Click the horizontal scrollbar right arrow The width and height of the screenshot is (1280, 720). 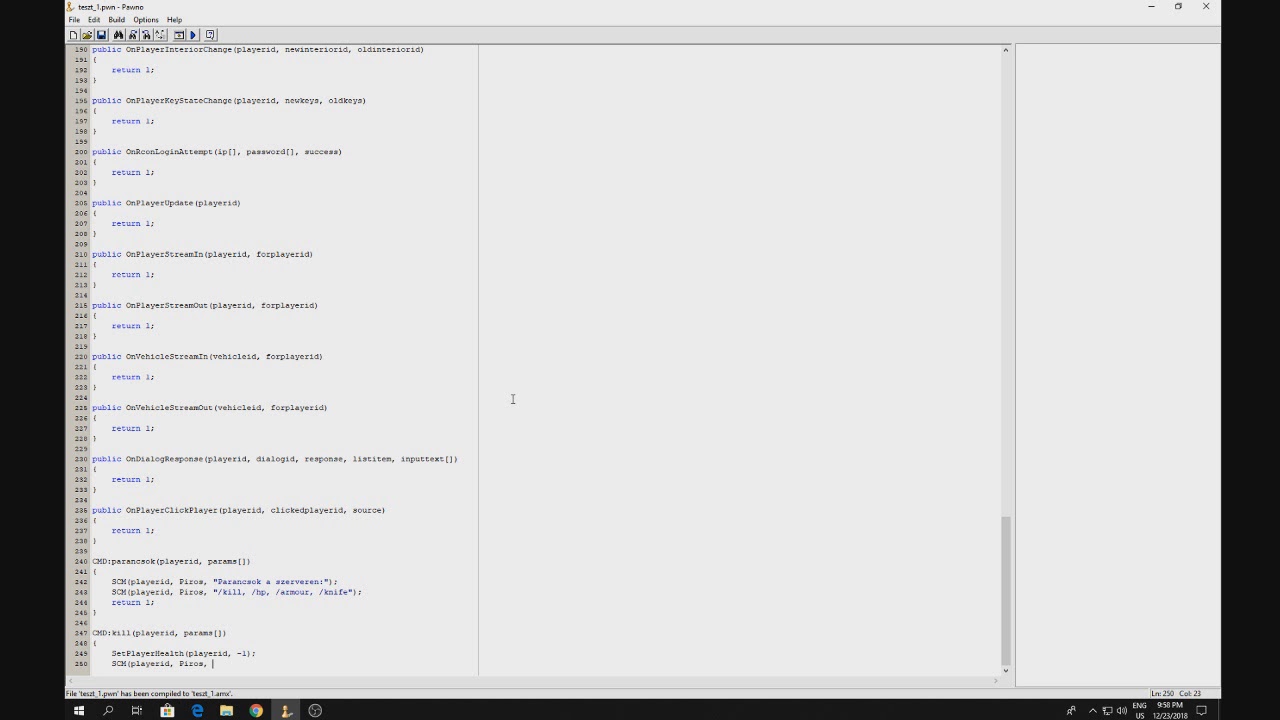tap(995, 681)
